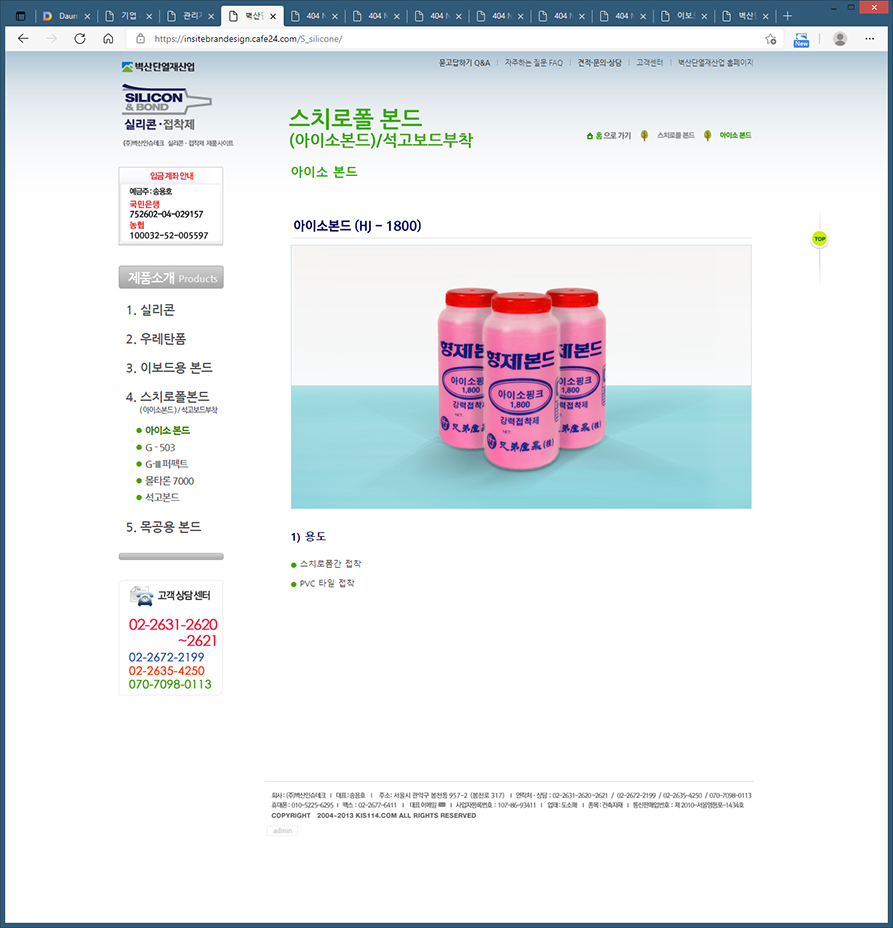
Task: Expand the 3. 이보드용 본드 category
Action: click(x=169, y=368)
